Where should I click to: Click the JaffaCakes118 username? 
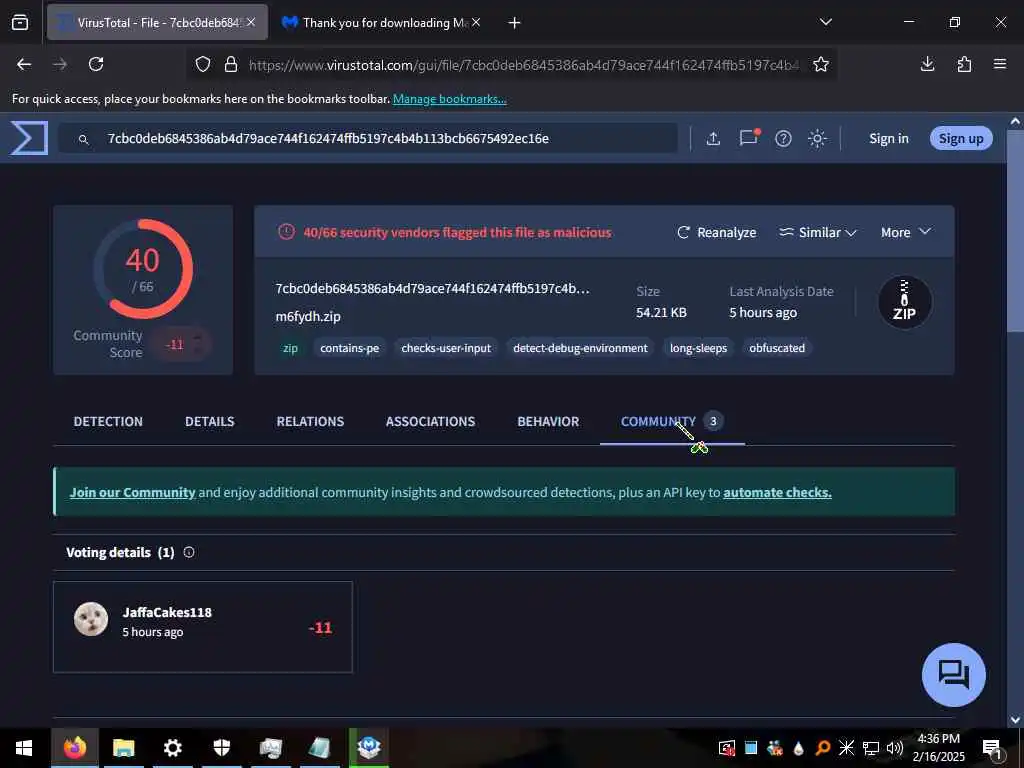point(167,613)
